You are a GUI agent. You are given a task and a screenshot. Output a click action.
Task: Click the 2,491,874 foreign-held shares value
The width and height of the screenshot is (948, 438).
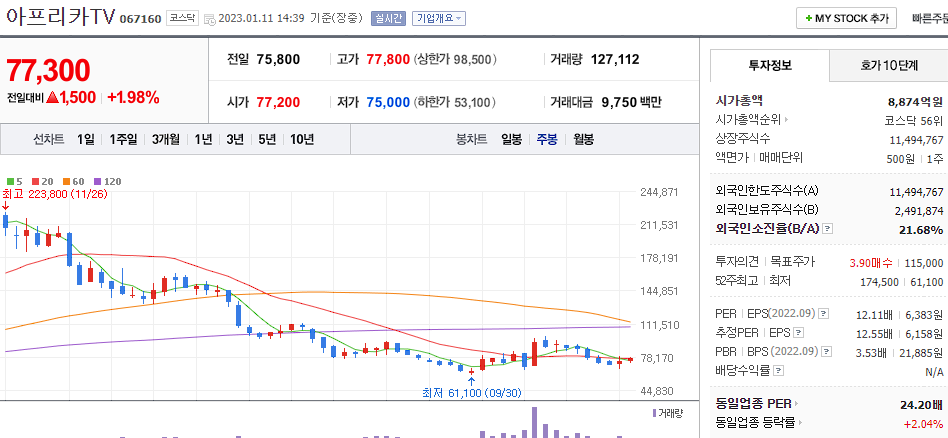tap(917, 210)
